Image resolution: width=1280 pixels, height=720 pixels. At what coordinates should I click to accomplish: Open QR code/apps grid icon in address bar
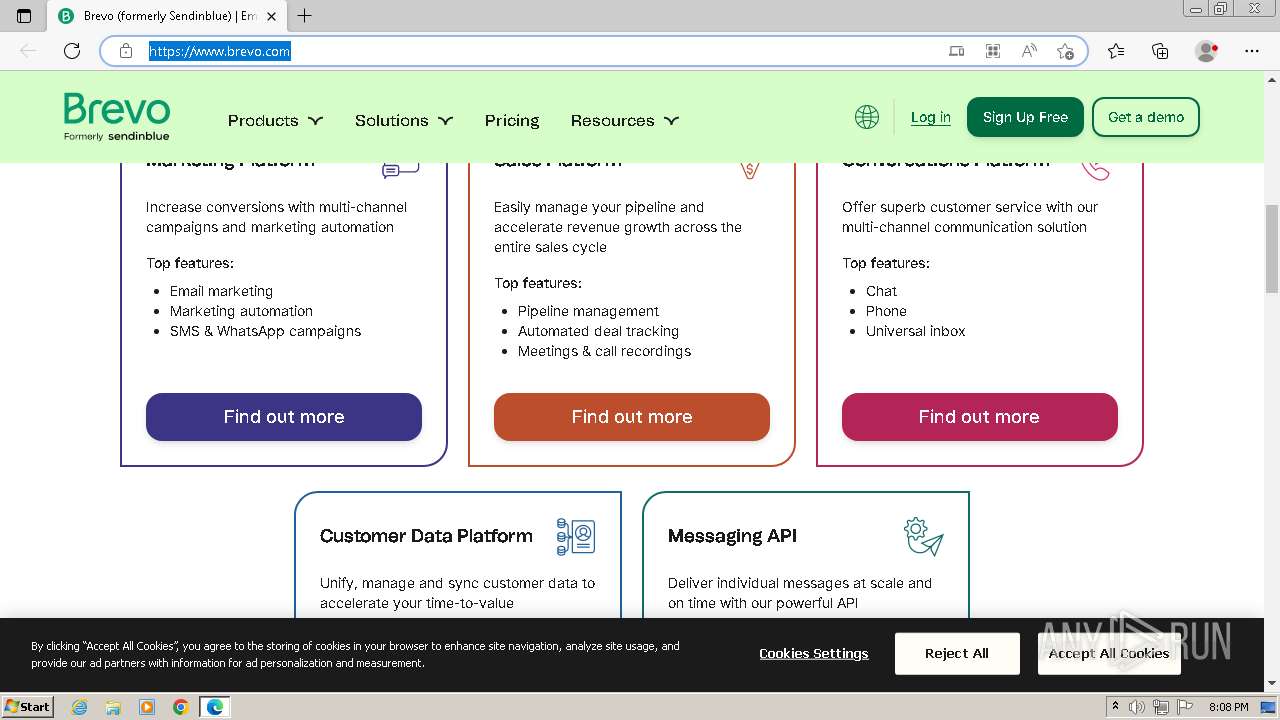(x=993, y=51)
